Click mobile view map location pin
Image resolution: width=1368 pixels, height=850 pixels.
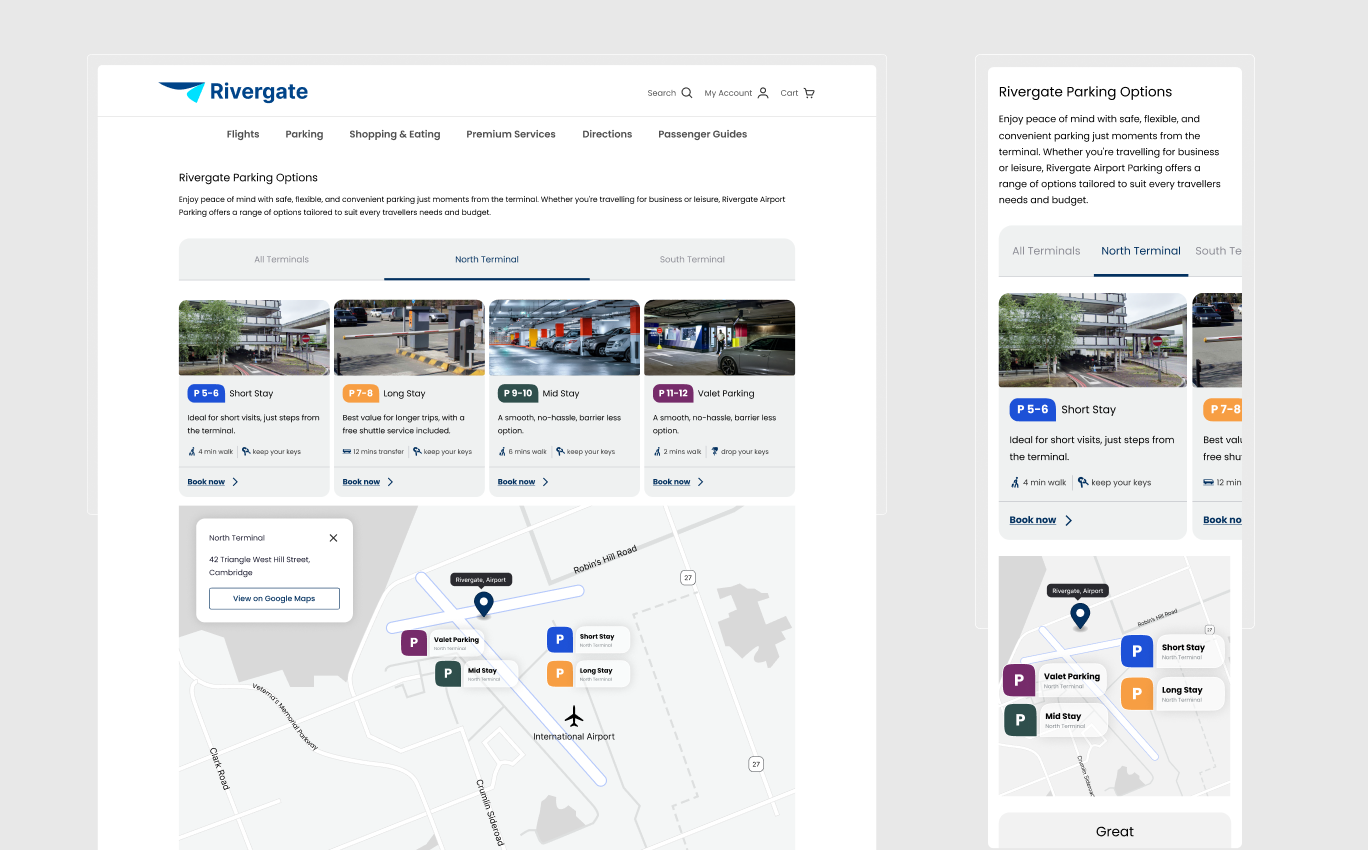pos(1080,616)
